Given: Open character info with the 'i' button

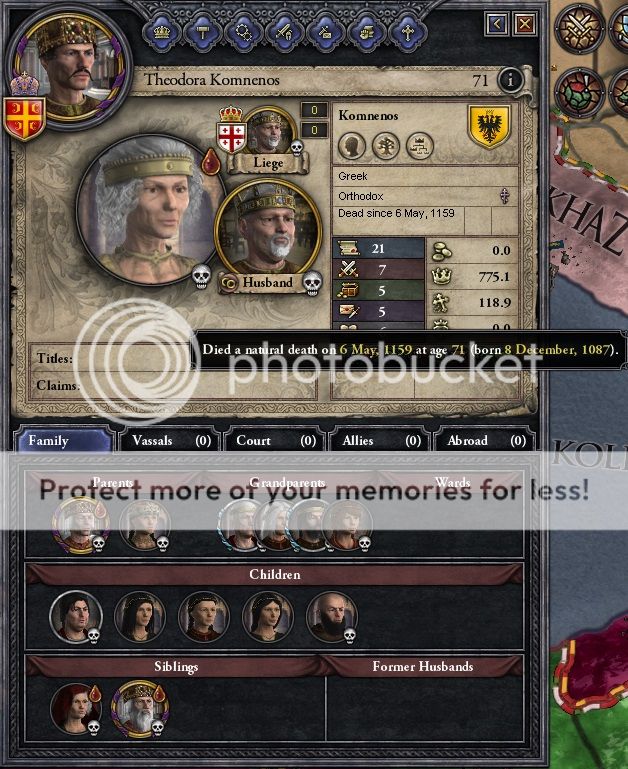Looking at the screenshot, I should coord(510,79).
